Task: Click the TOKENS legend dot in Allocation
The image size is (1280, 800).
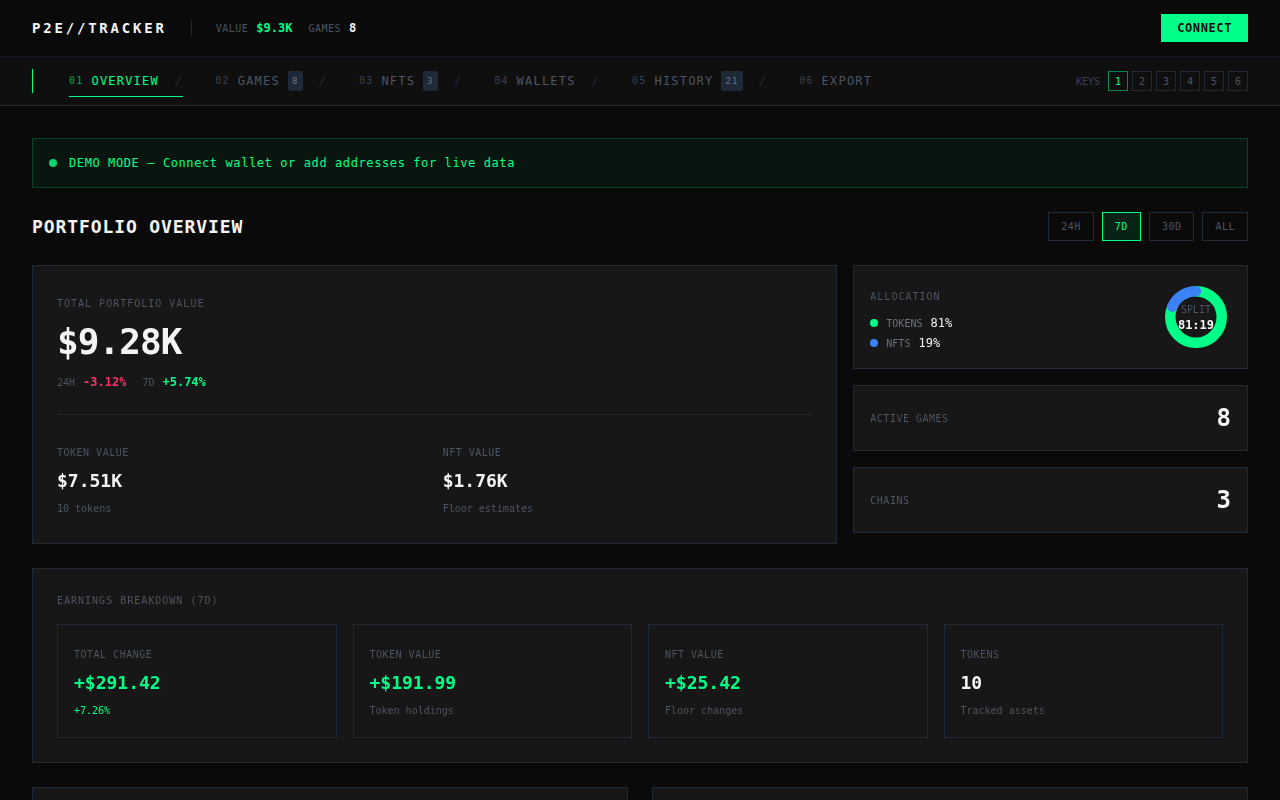Action: [873, 323]
